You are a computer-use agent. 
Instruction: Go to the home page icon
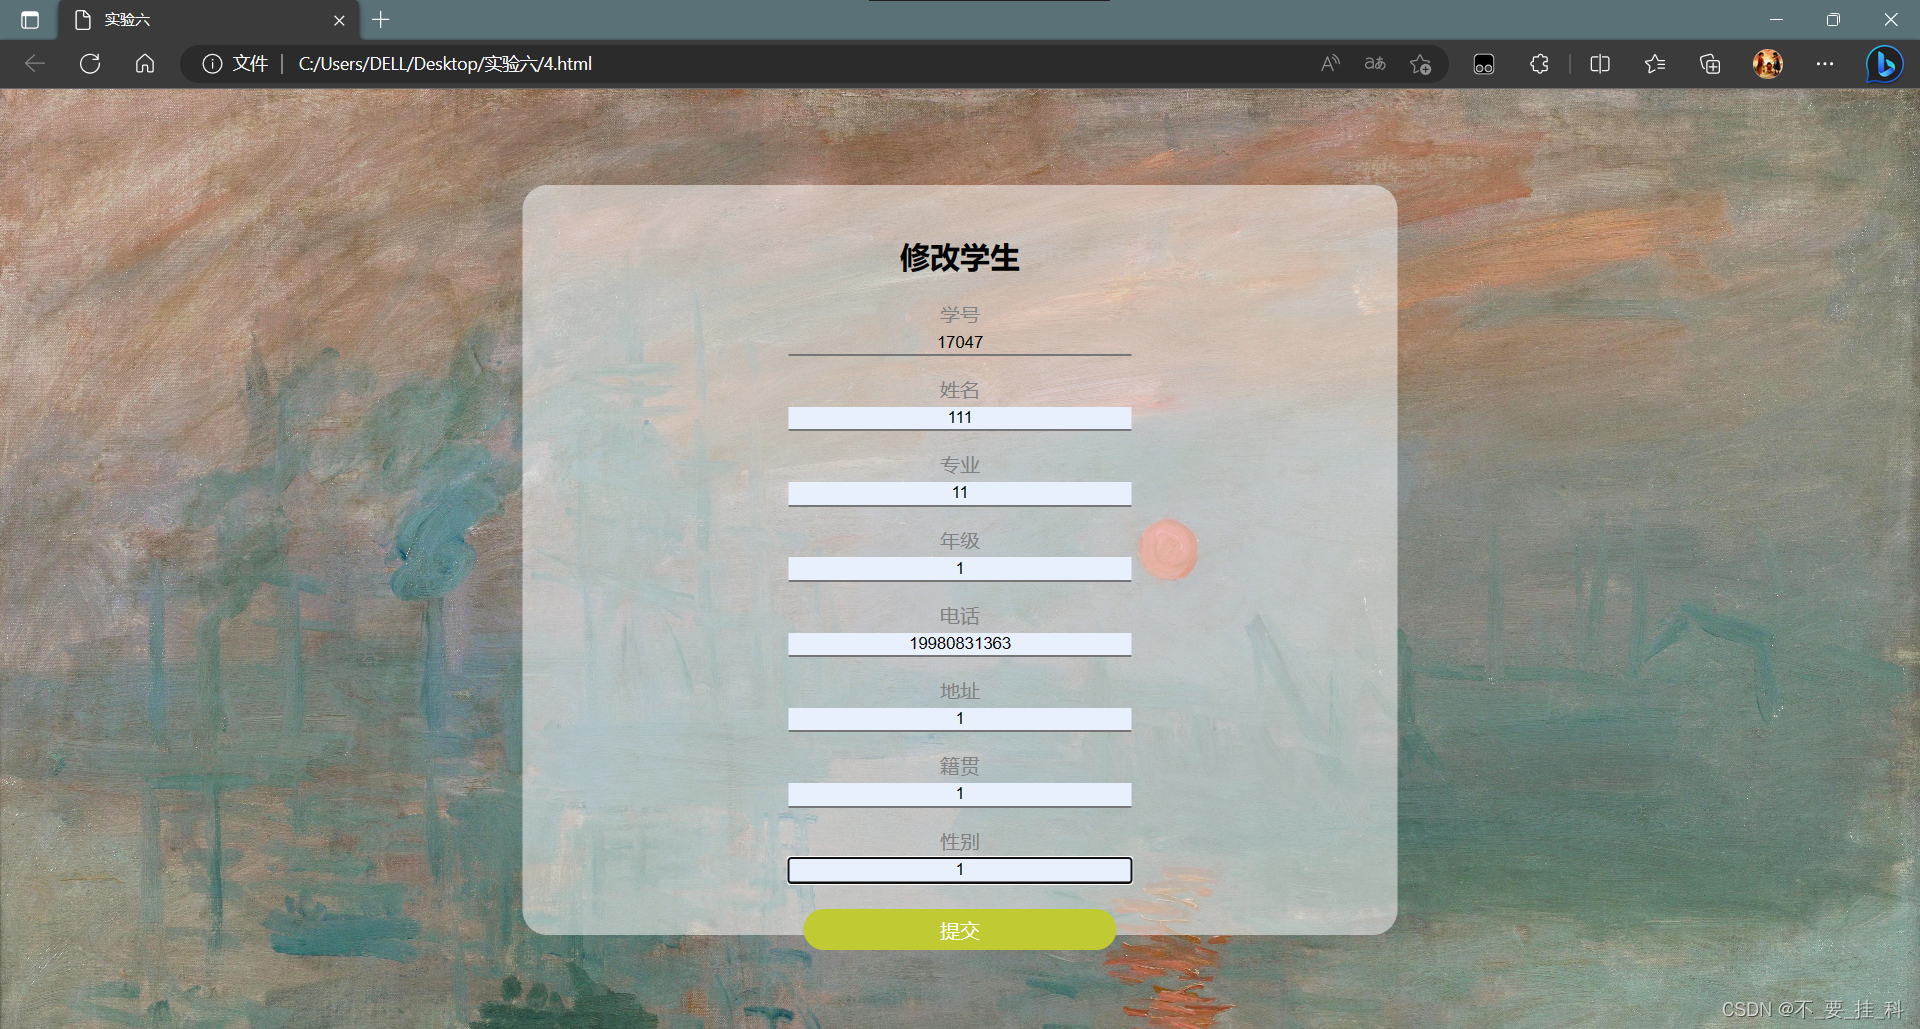pyautogui.click(x=145, y=64)
